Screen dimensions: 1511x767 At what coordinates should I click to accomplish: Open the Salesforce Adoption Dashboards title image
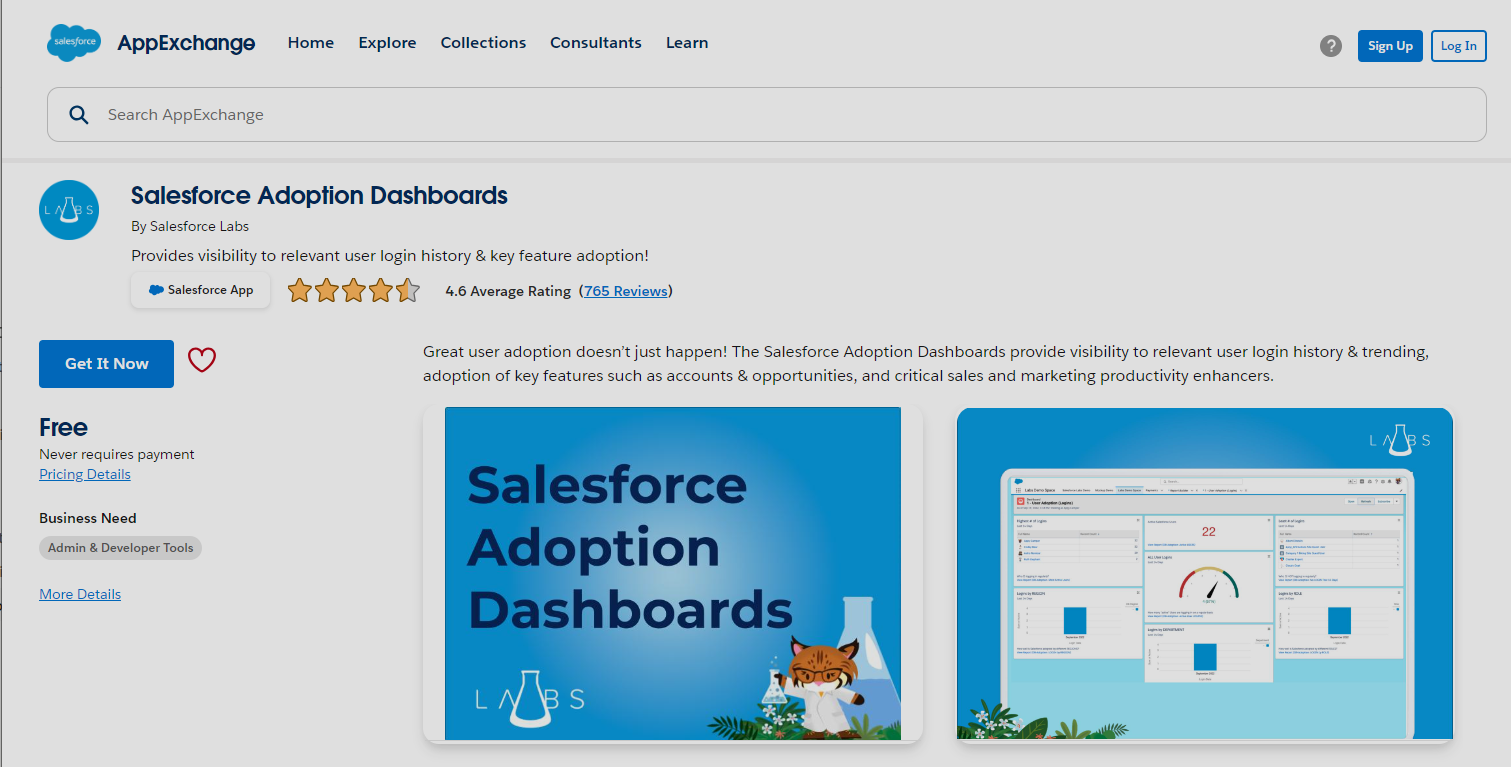[673, 574]
